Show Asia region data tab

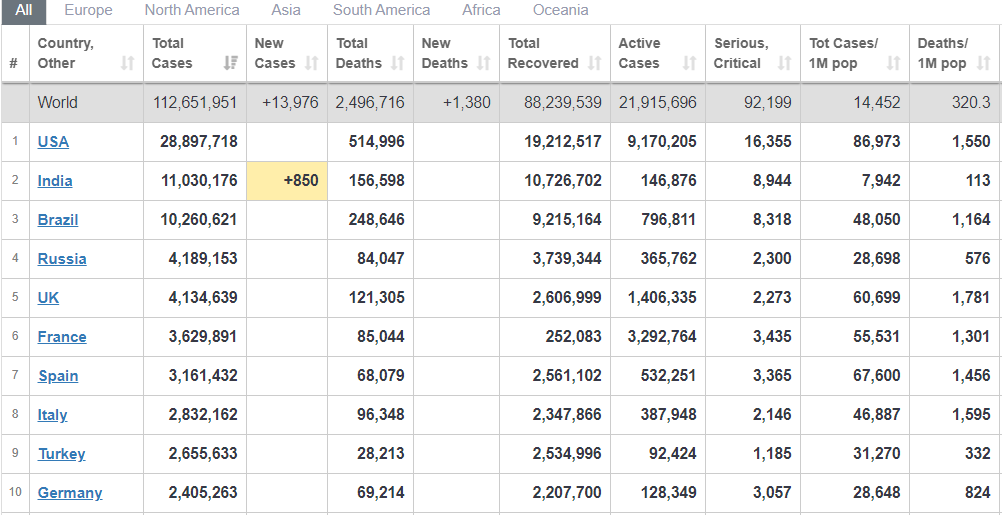286,10
